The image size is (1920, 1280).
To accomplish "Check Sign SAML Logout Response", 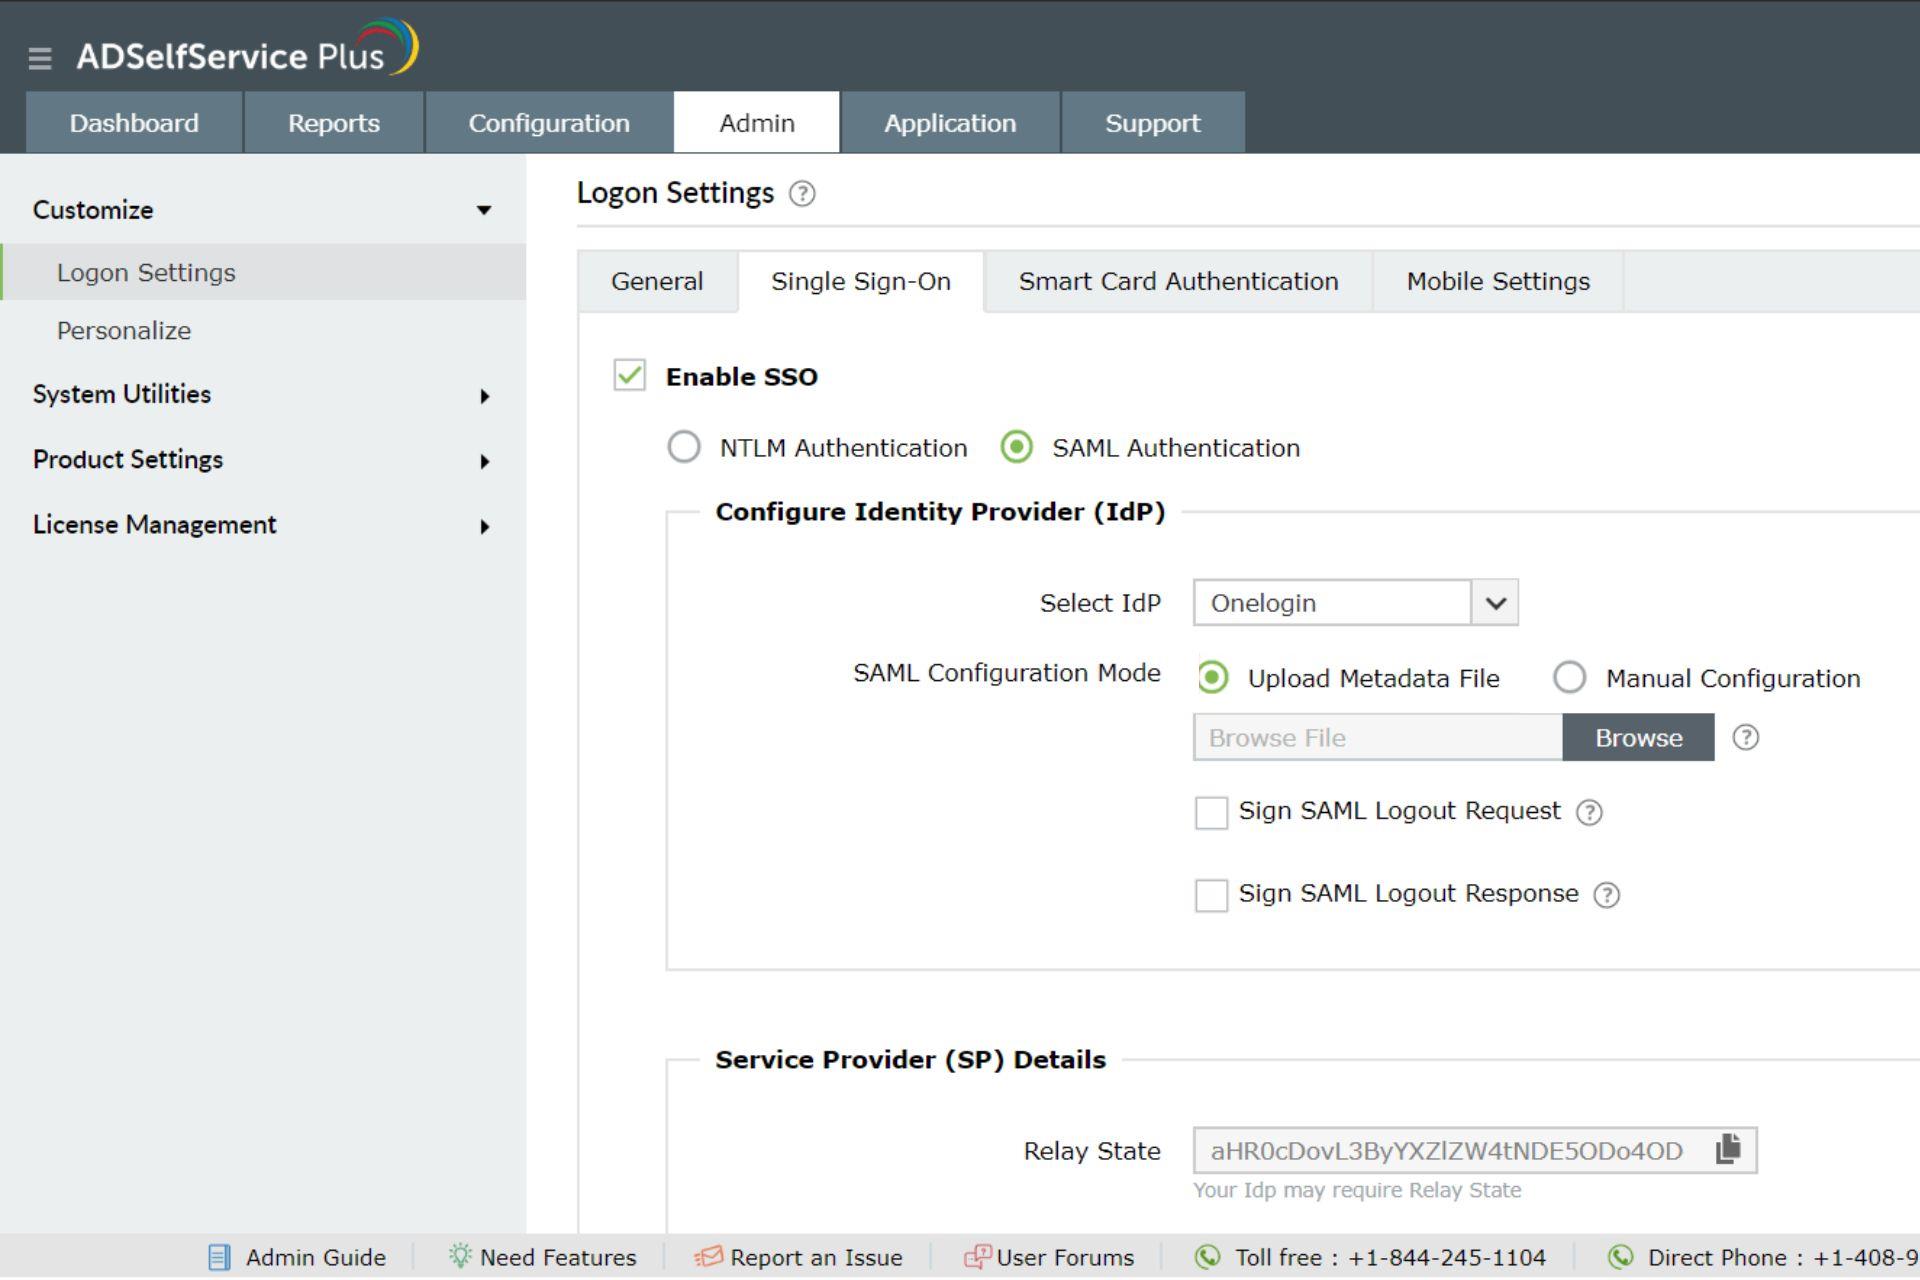I will 1211,895.
